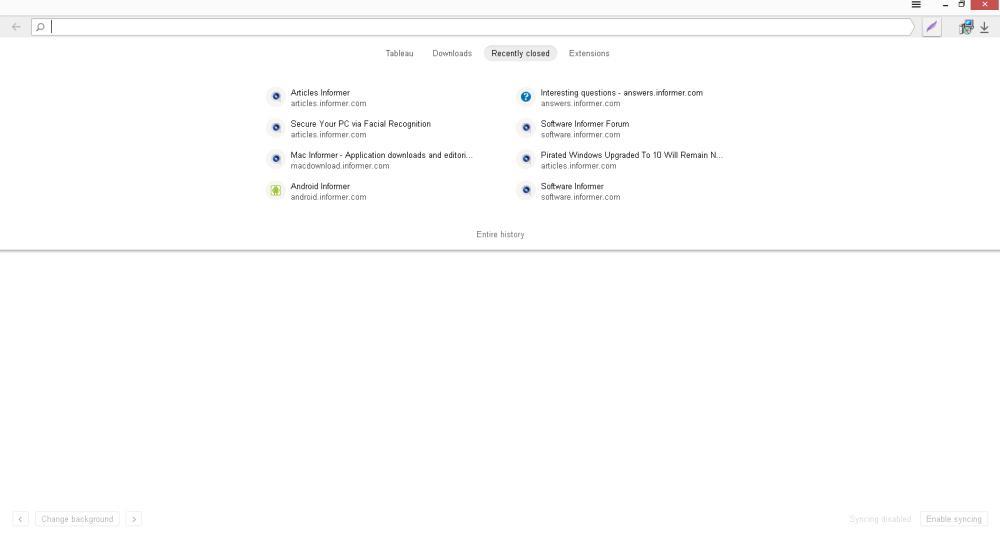Open the Entire history link
This screenshot has width=1000, height=535.
(500, 235)
